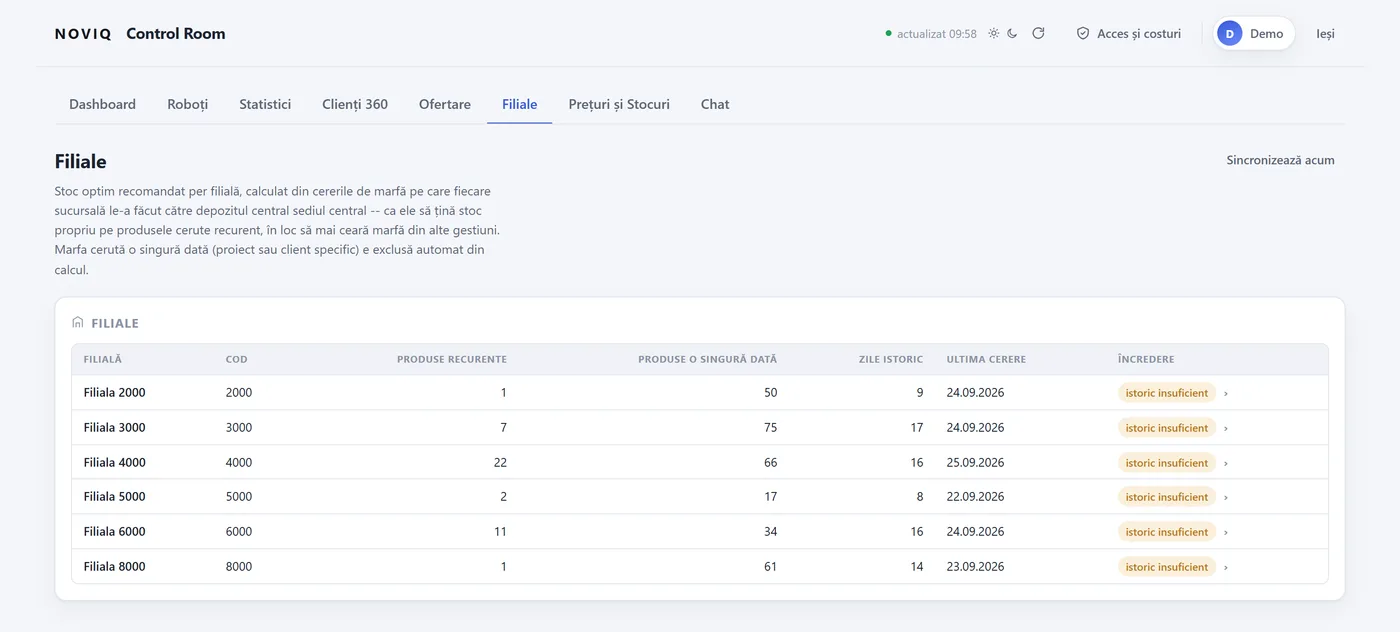Click the green status dot by actualizat
1400x632 pixels.
[x=888, y=33]
